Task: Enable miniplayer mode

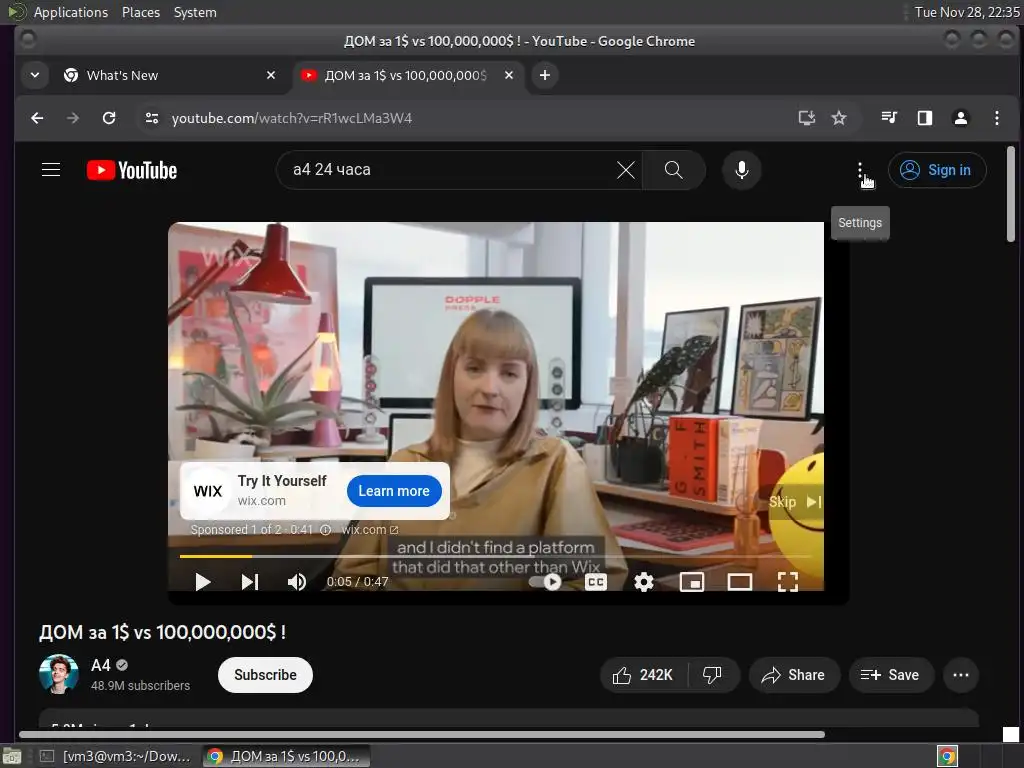Action: coord(692,581)
